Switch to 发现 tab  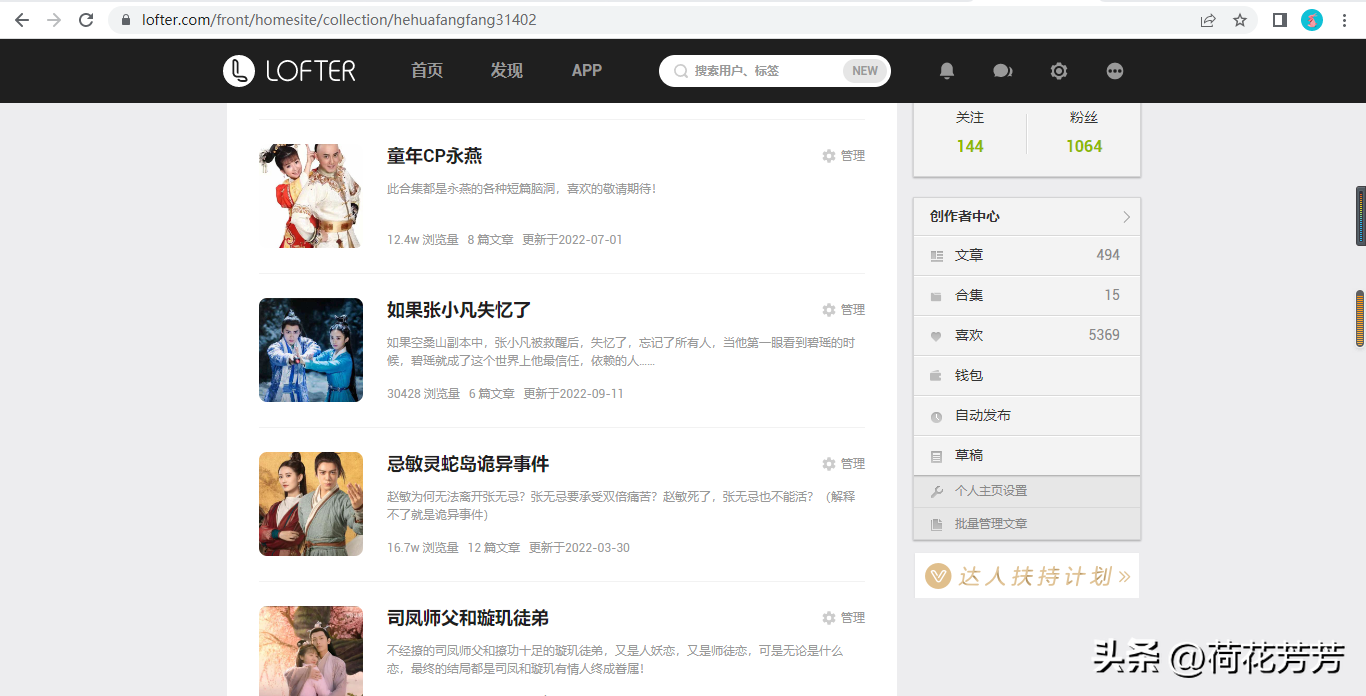[x=506, y=71]
